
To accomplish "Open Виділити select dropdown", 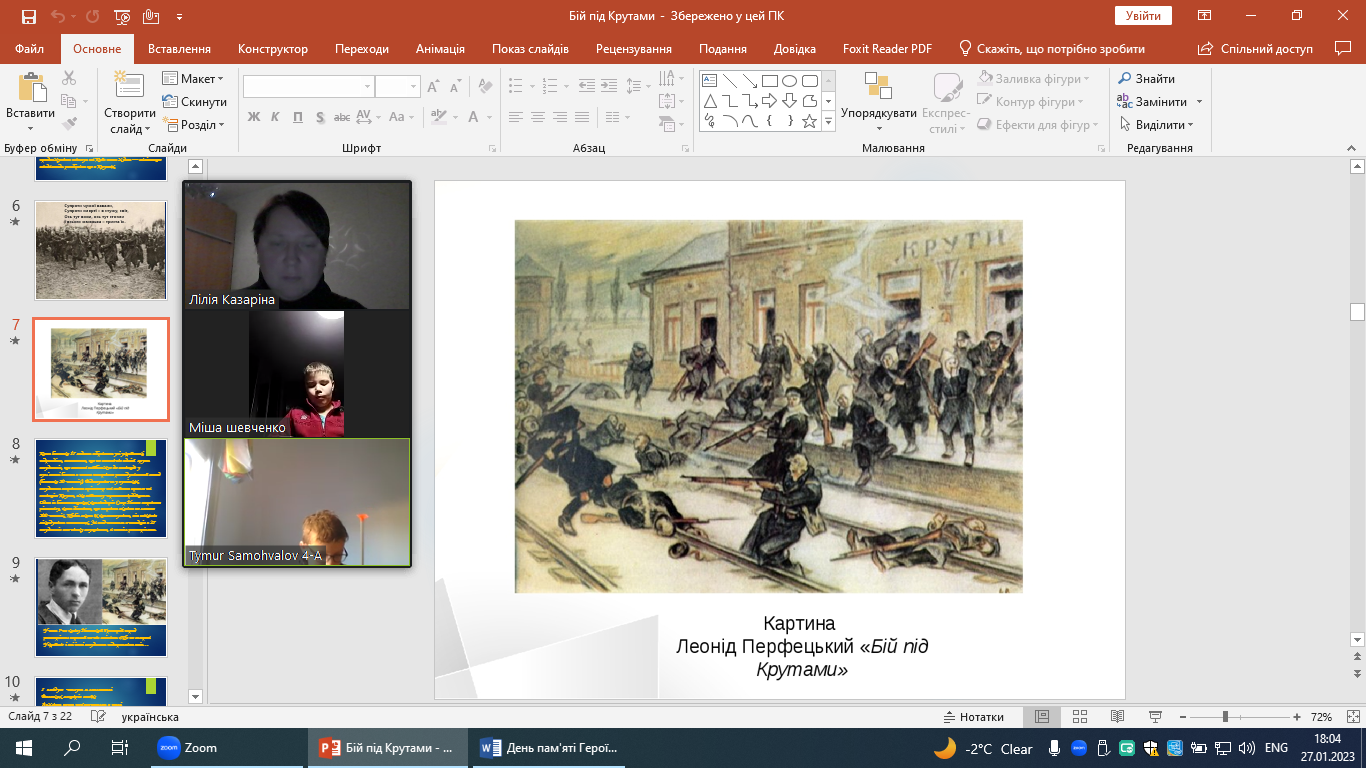I will coord(1155,124).
